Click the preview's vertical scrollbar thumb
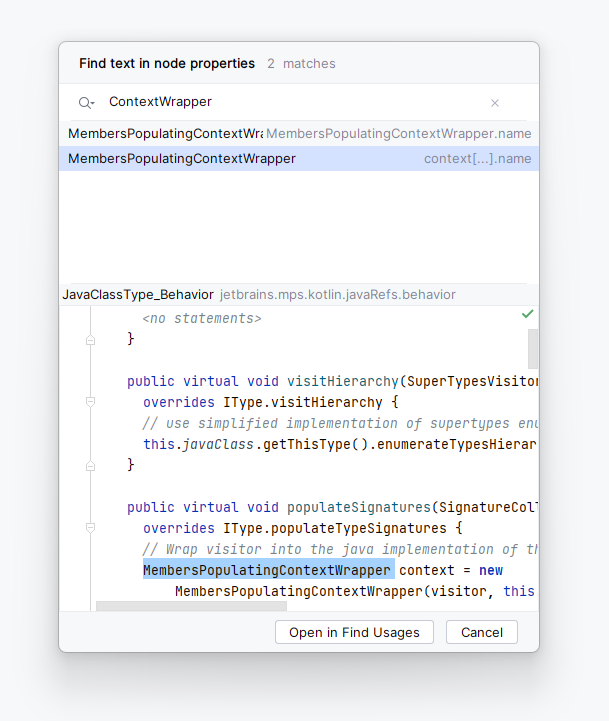Viewport: 609px width, 721px height. (533, 349)
